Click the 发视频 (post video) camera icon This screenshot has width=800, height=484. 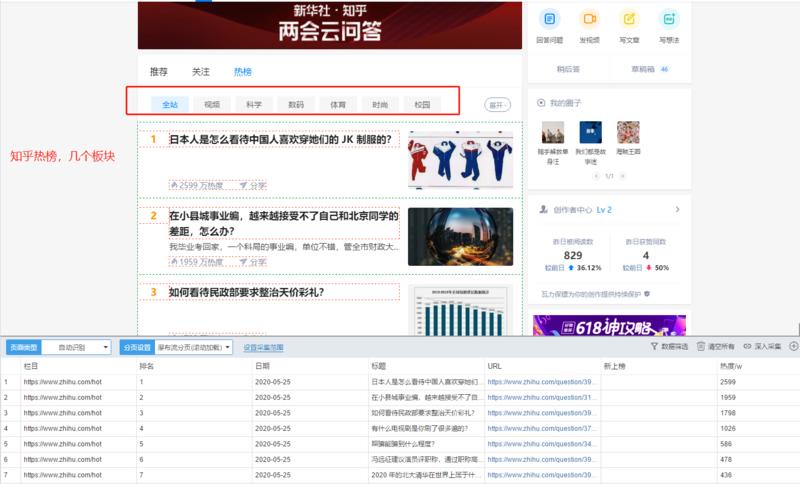point(589,19)
